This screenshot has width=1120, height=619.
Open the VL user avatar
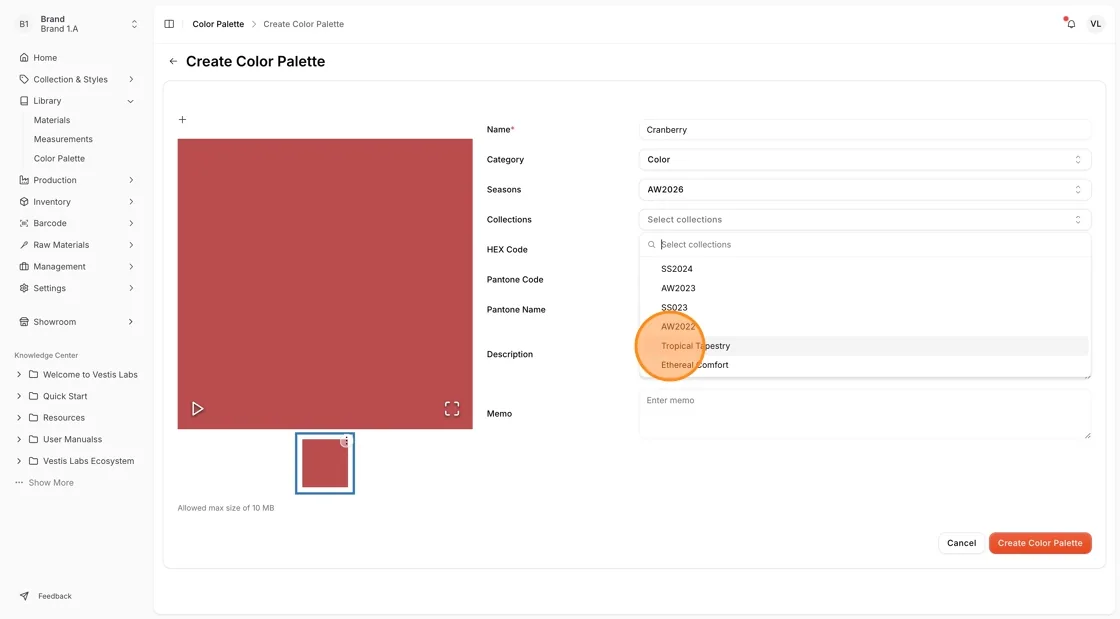1095,24
